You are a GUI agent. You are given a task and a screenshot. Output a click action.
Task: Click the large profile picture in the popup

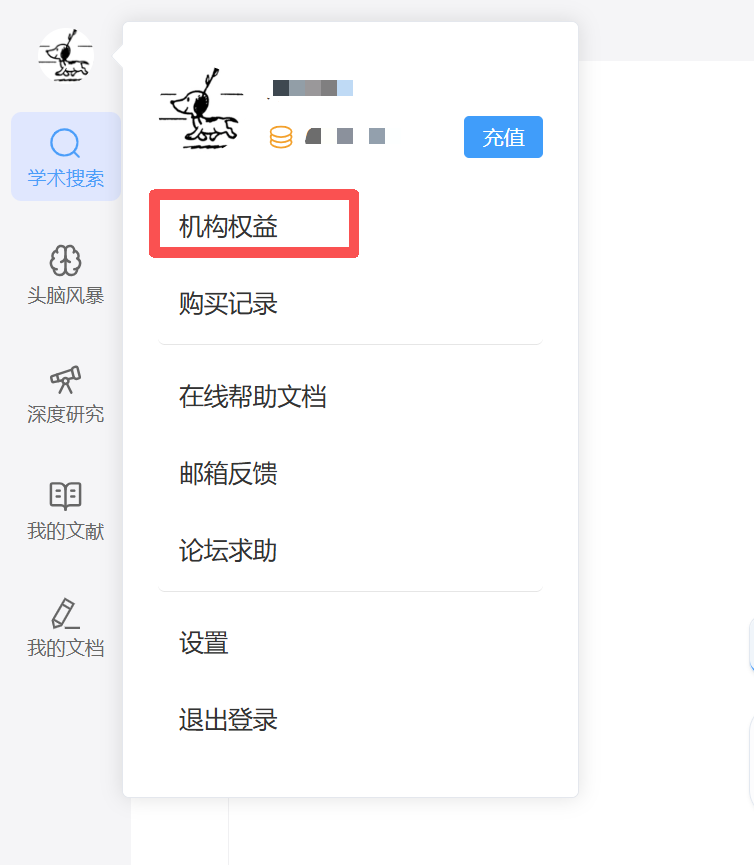tap(200, 109)
